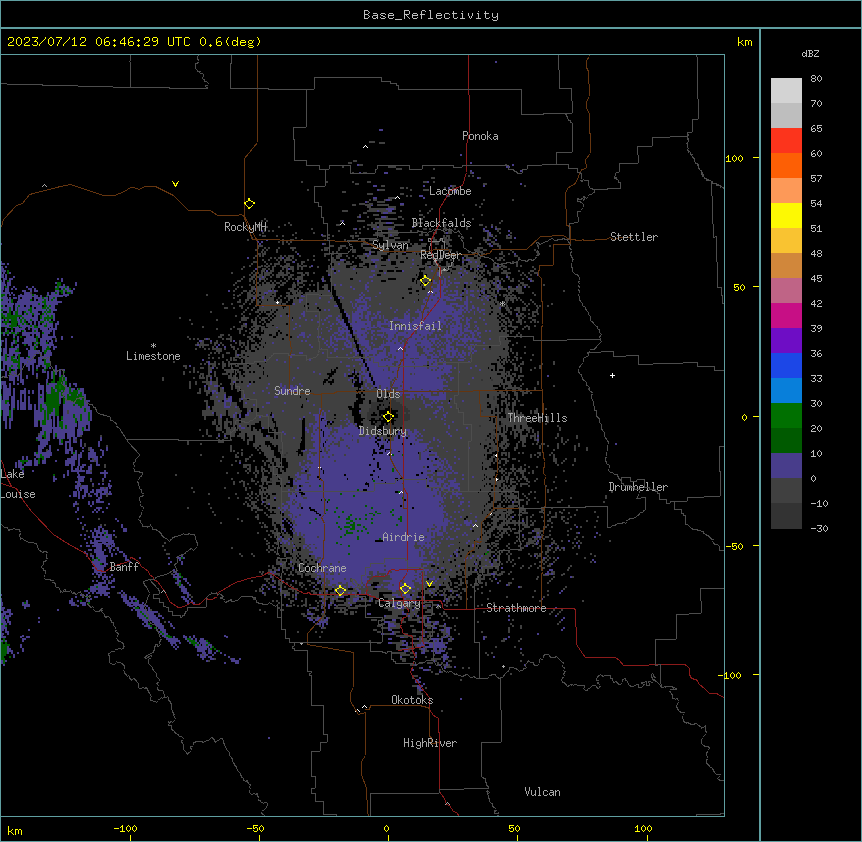Click the km unit label at top right
The height and width of the screenshot is (842, 862).
(744, 42)
